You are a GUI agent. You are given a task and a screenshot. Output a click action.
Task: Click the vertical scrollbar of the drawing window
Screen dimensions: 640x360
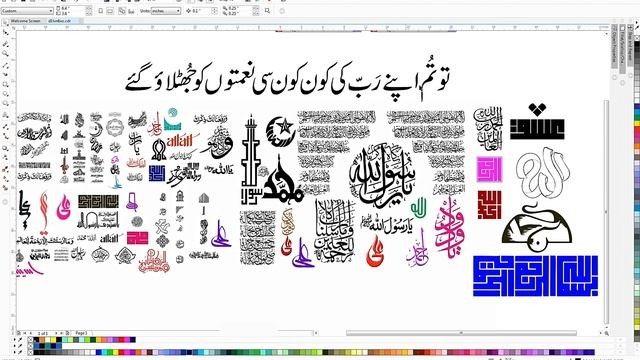tap(606, 212)
